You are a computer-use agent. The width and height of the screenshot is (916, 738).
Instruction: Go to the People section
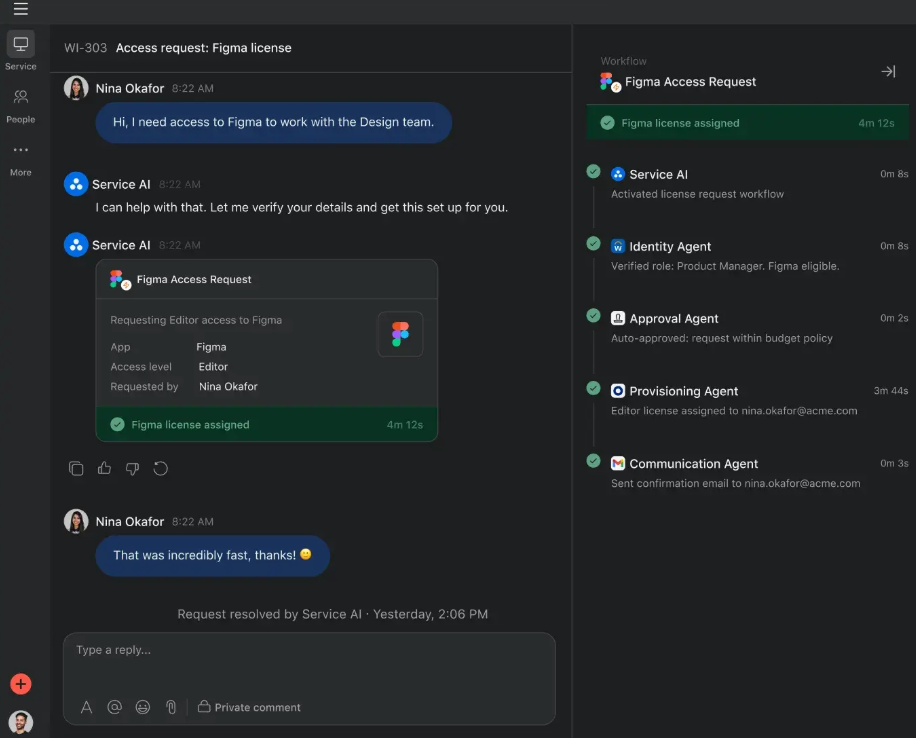tap(20, 106)
